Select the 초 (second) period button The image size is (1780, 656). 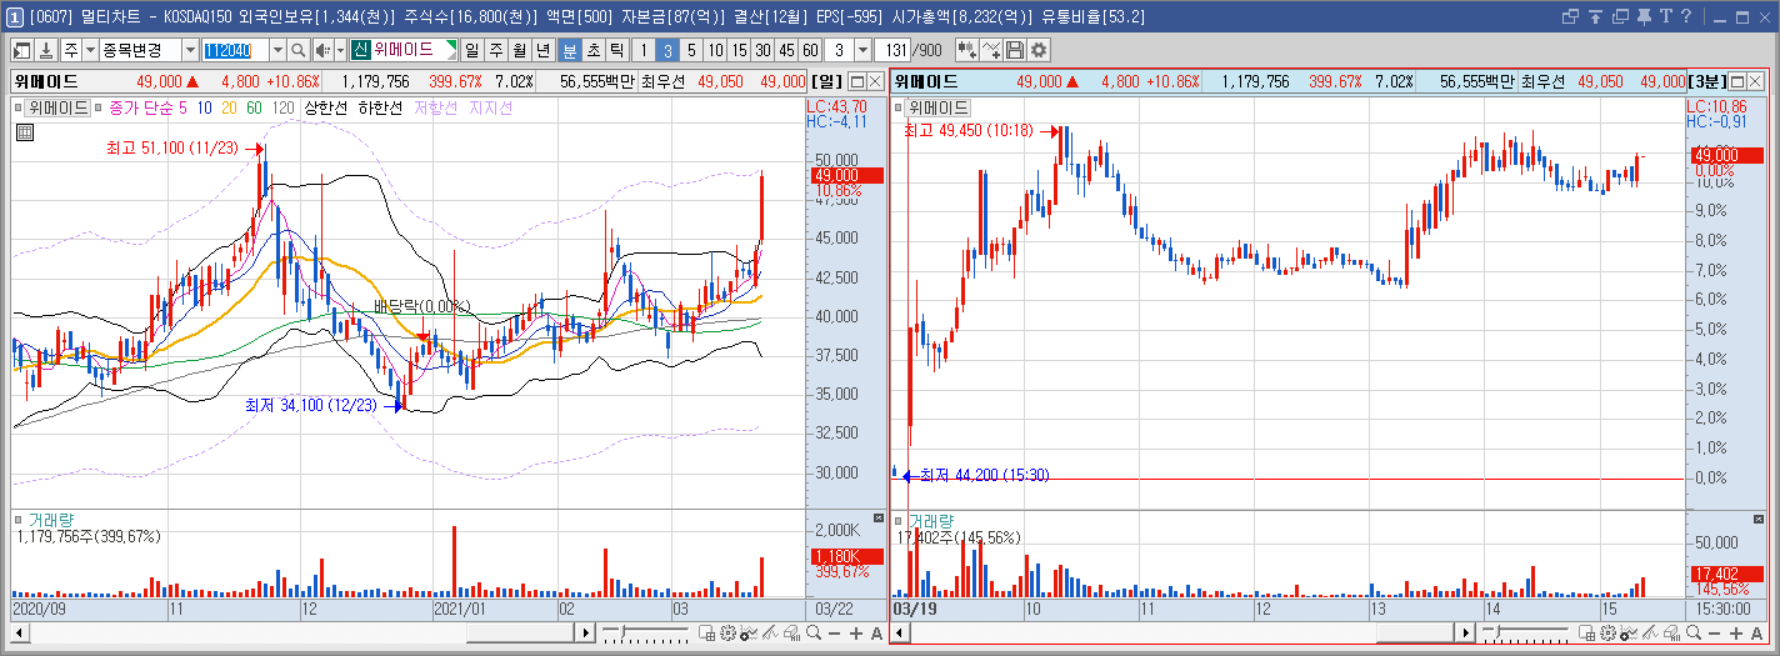(593, 50)
